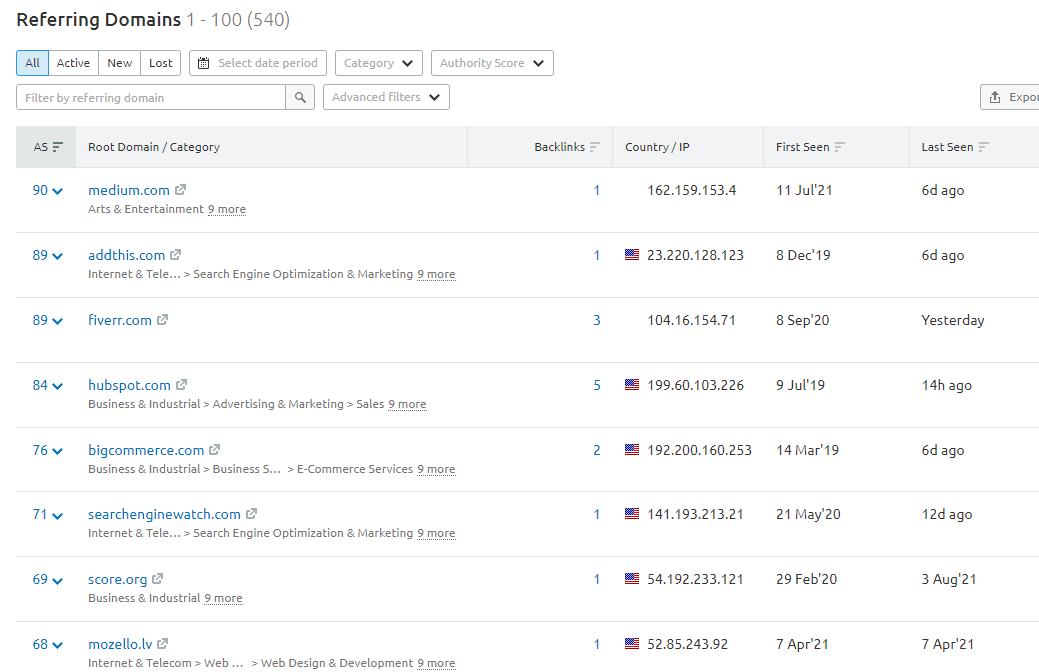Open bigcommerce.com domain link

point(146,450)
